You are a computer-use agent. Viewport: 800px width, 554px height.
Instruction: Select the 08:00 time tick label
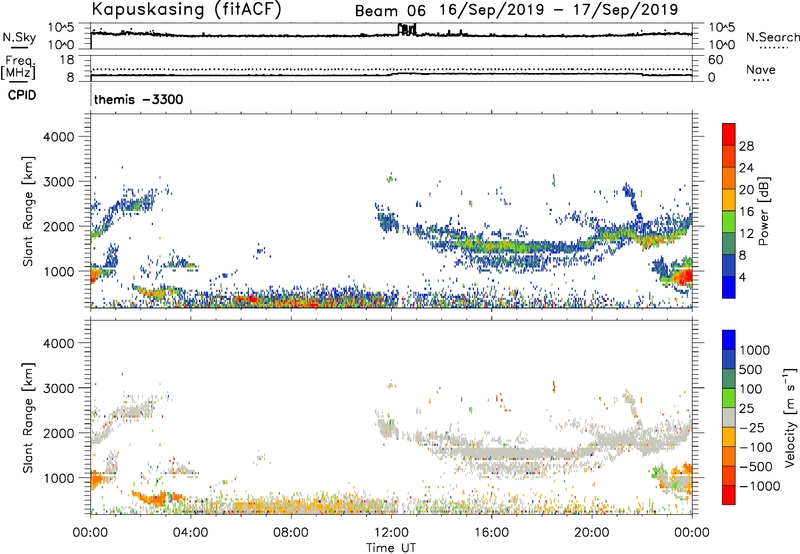pyautogui.click(x=290, y=533)
